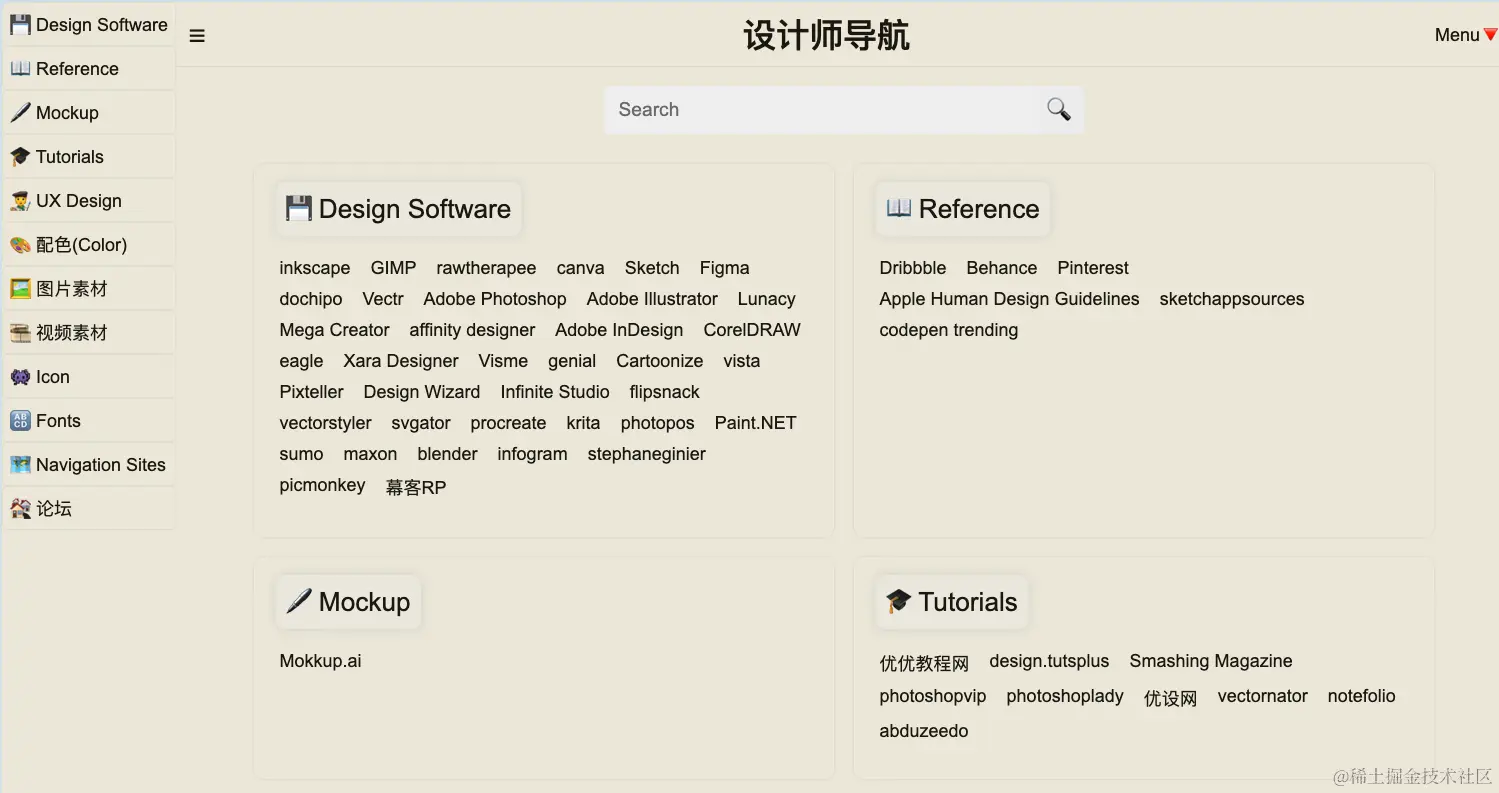Choose Navigation Sites in the sidebar
1499x793 pixels.
89,465
